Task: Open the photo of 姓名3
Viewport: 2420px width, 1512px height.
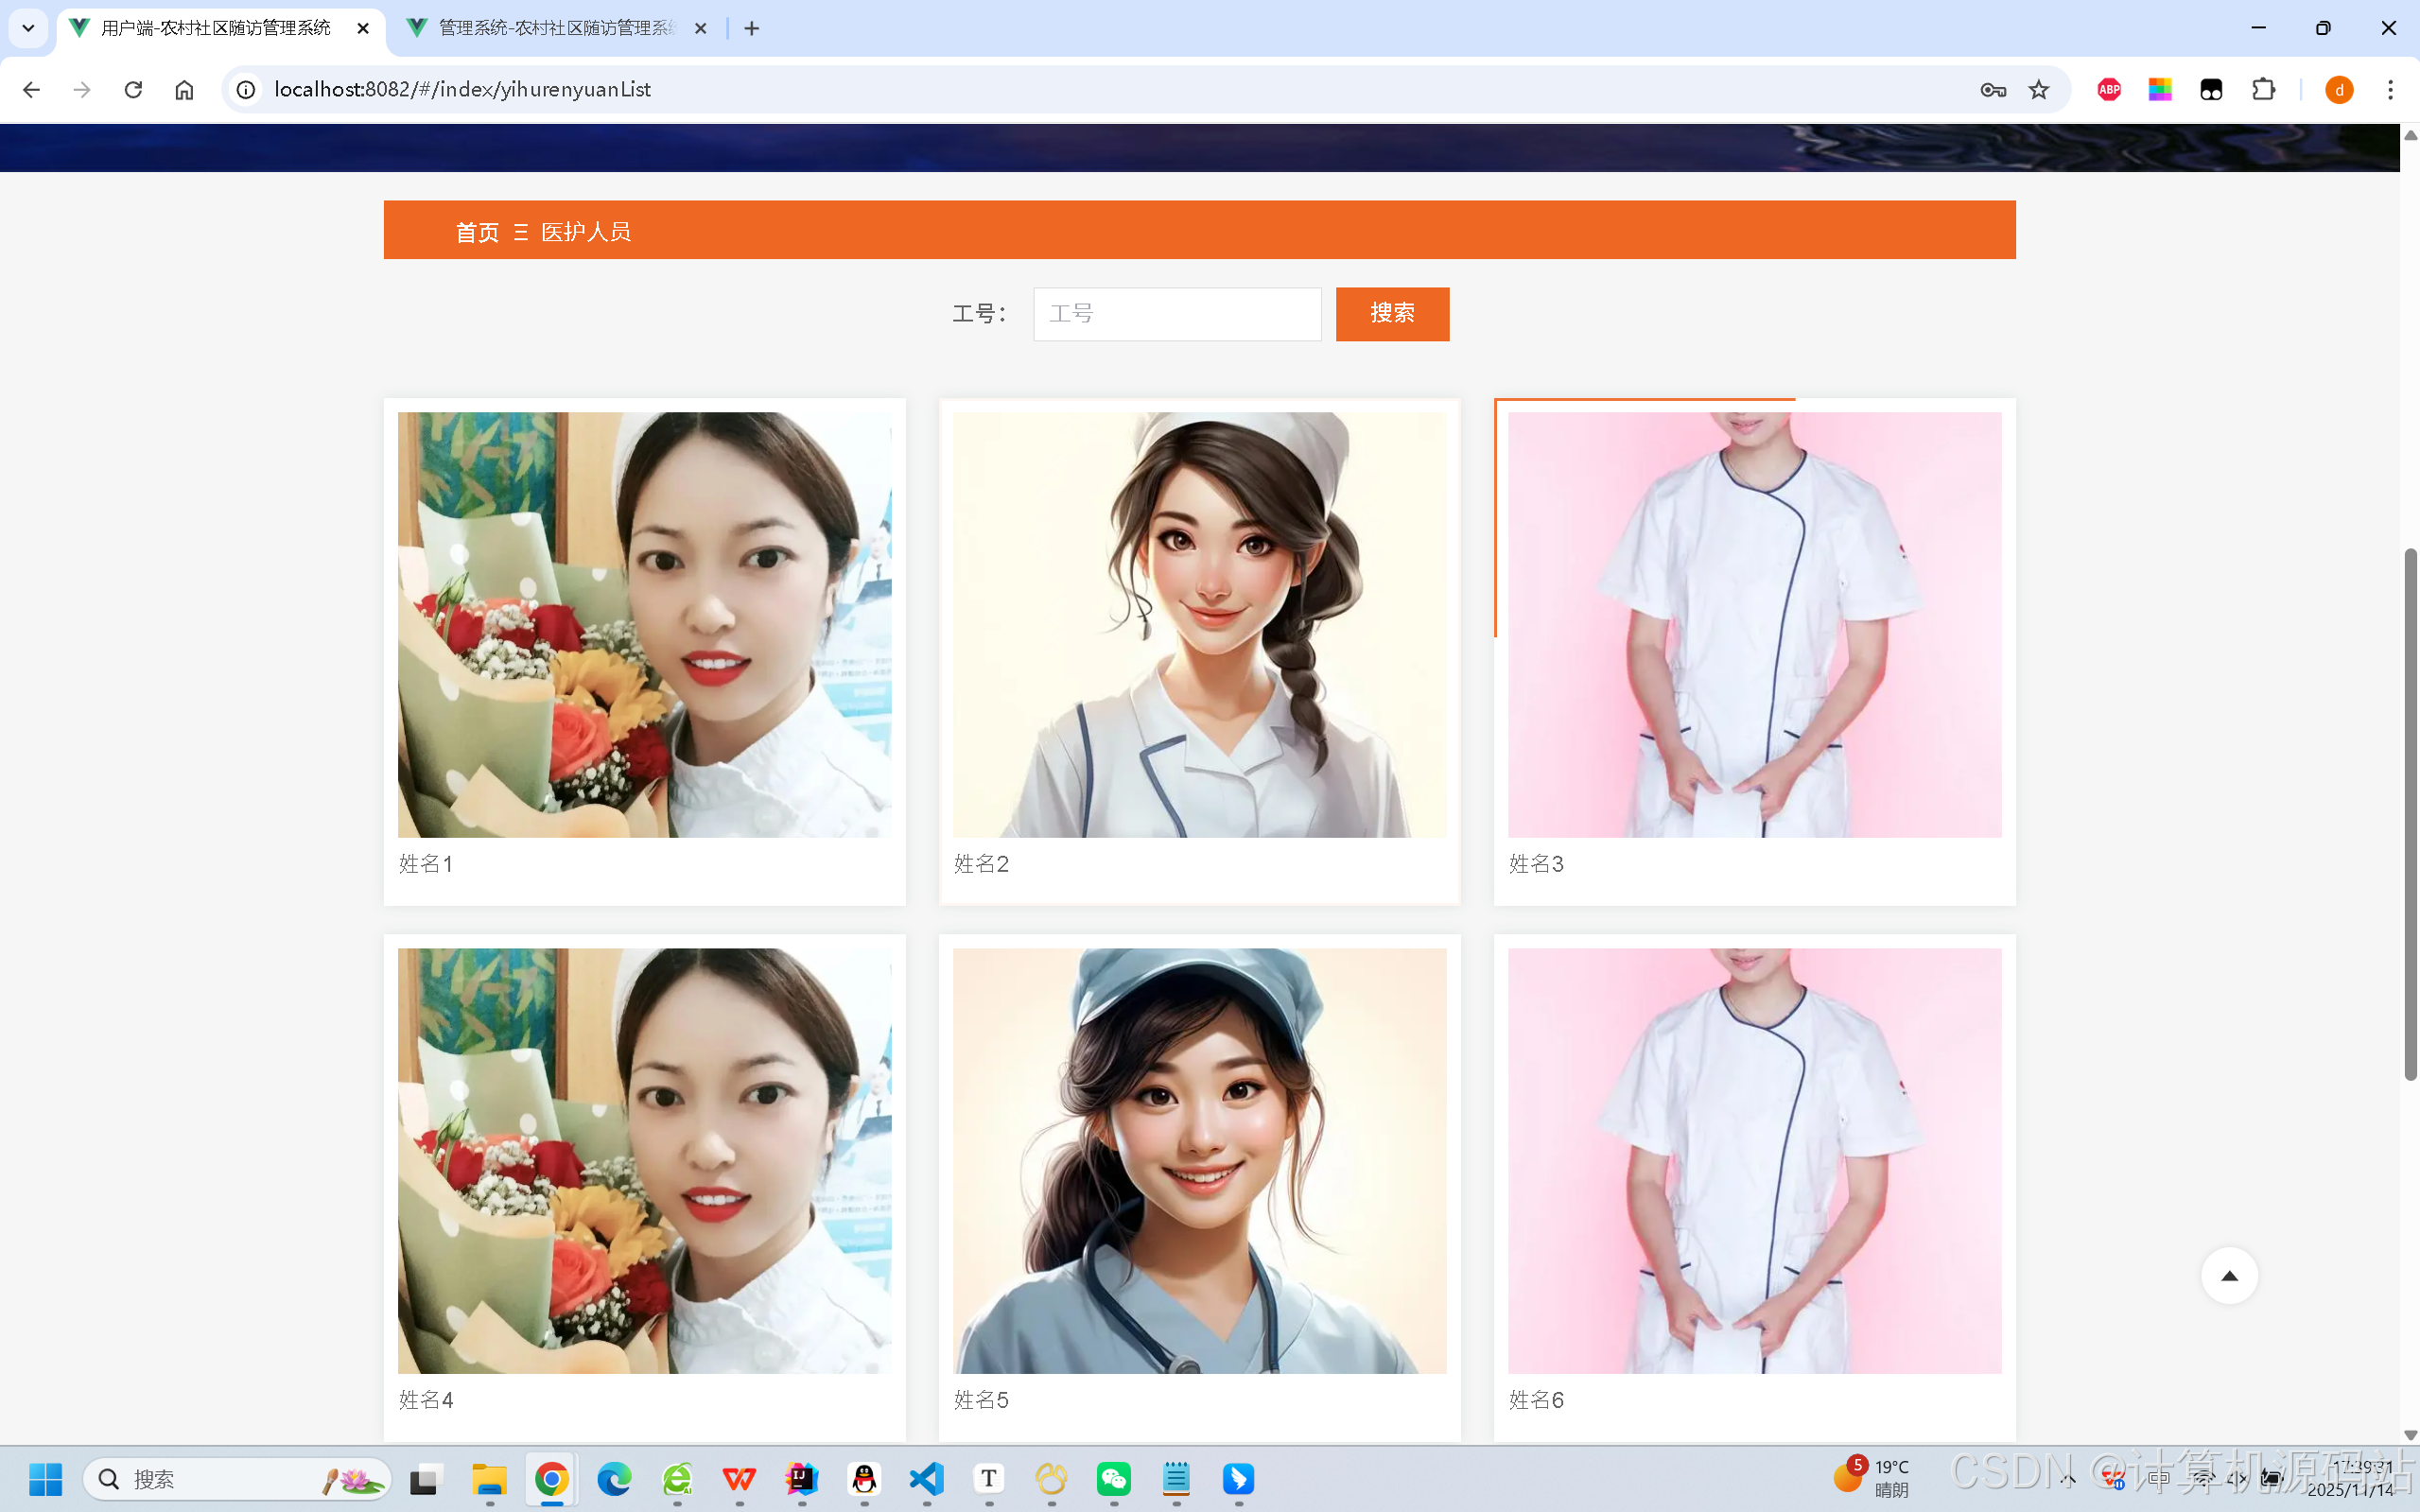Action: (1754, 625)
